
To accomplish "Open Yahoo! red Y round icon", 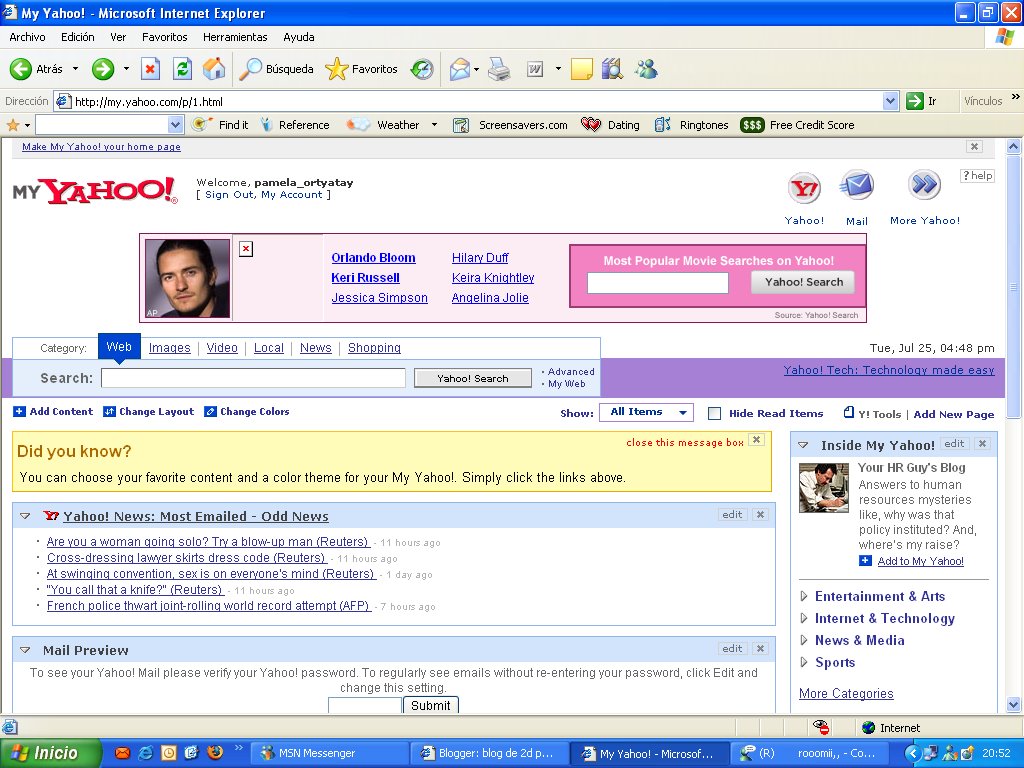I will (x=804, y=189).
